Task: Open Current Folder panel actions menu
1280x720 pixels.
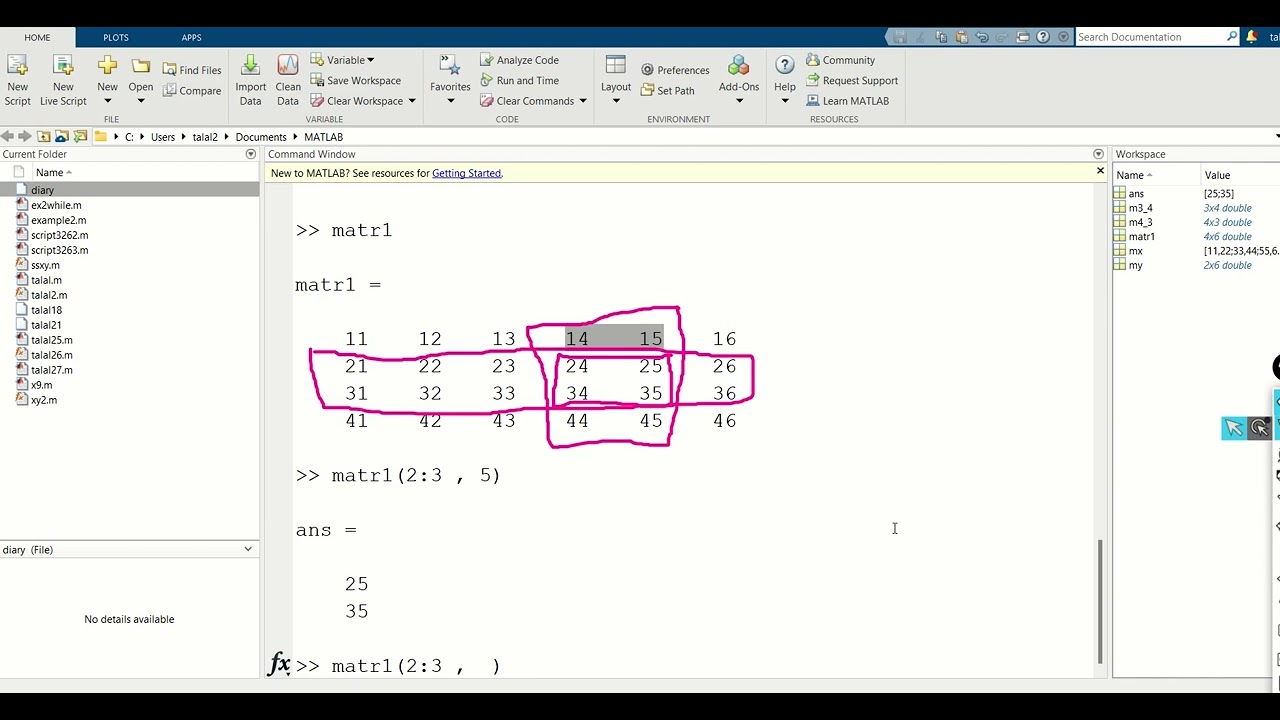Action: point(251,154)
